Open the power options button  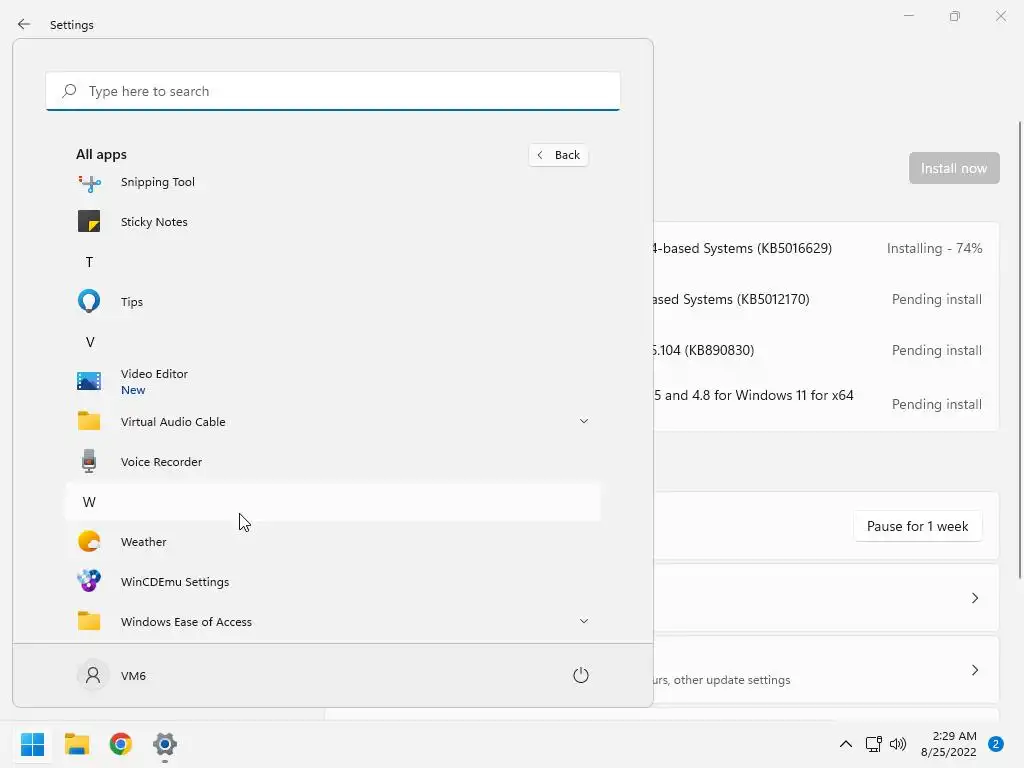581,675
